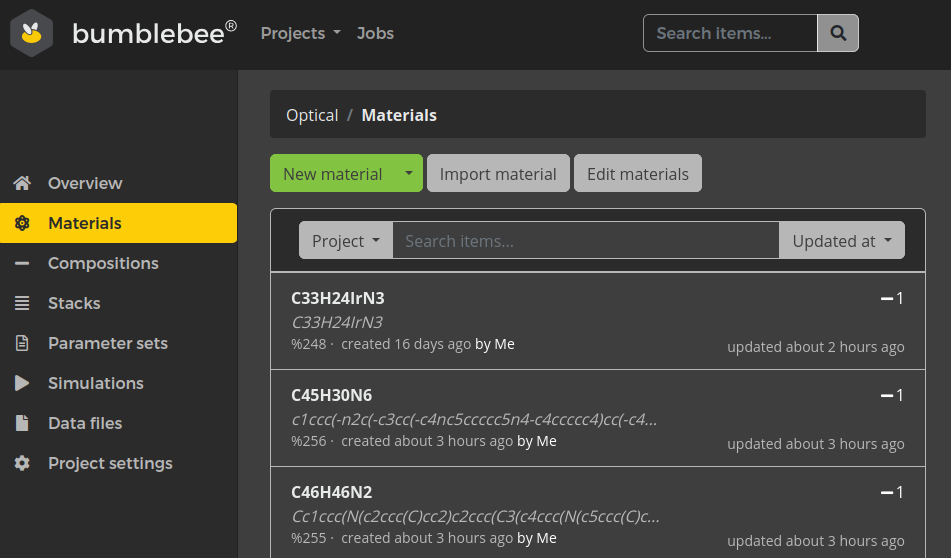This screenshot has width=951, height=558.
Task: Click the Optical breadcrumb link
Action: click(312, 115)
